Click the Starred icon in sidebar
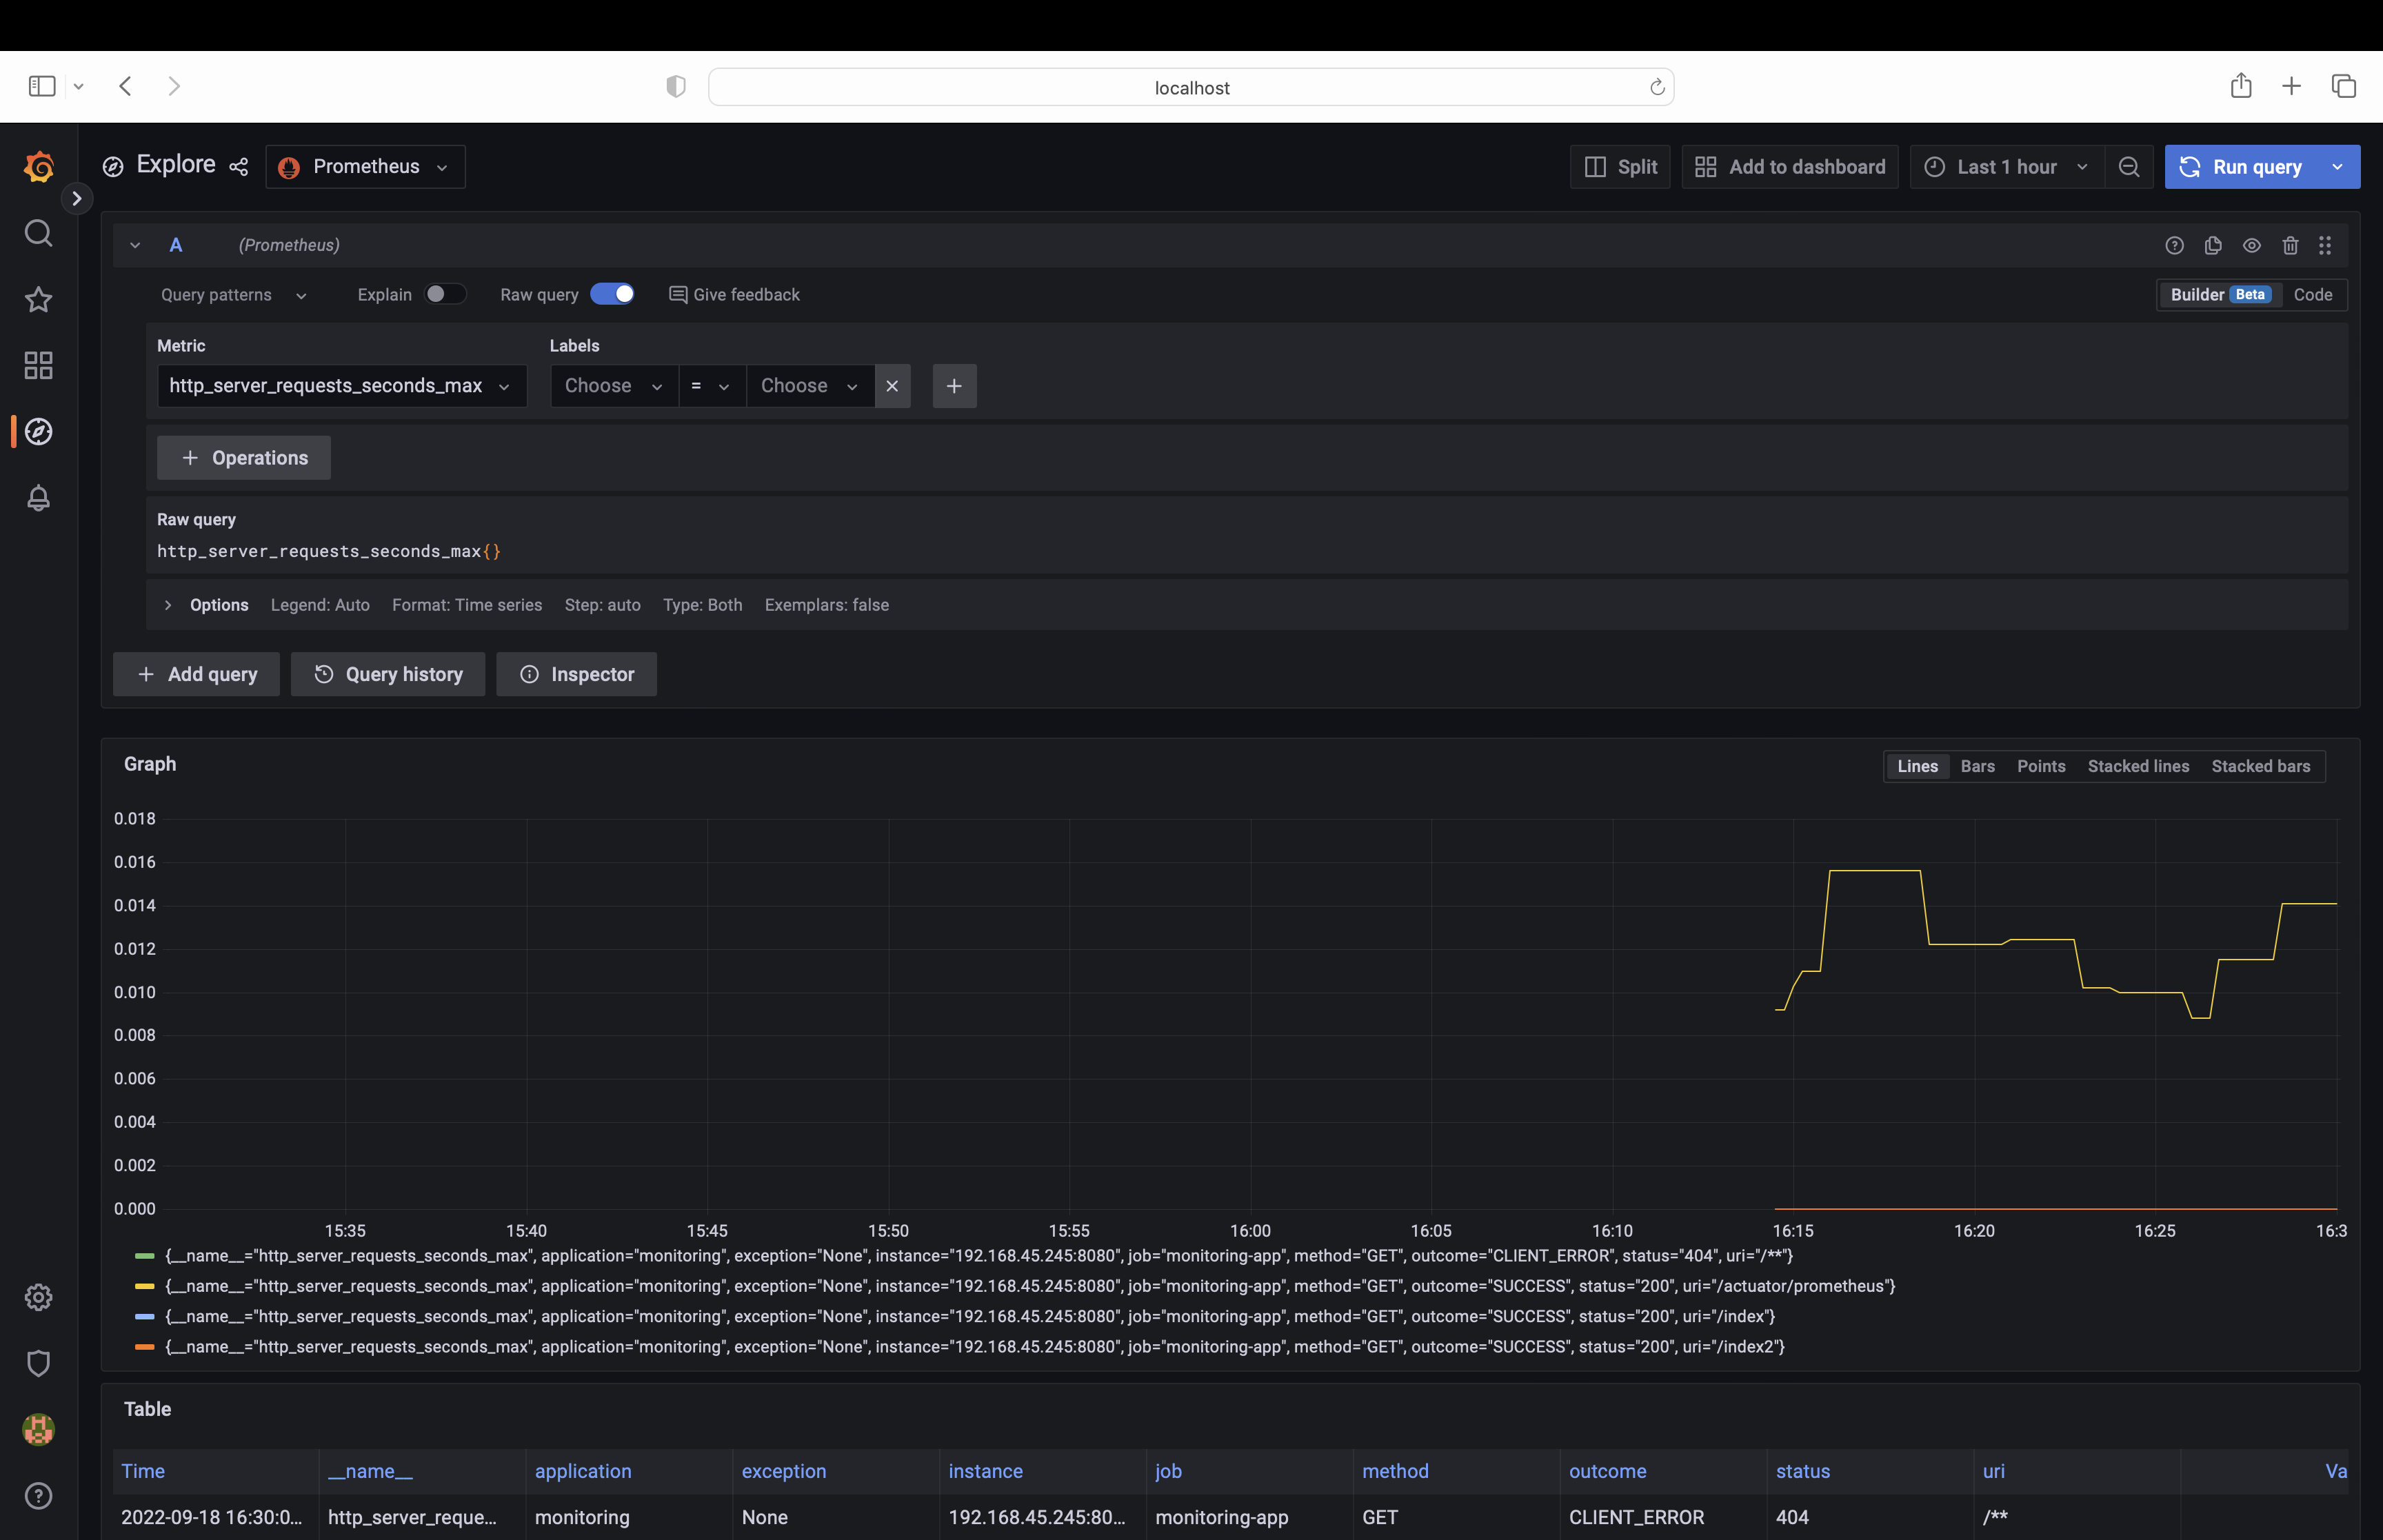Image resolution: width=2383 pixels, height=1540 pixels. (x=38, y=299)
